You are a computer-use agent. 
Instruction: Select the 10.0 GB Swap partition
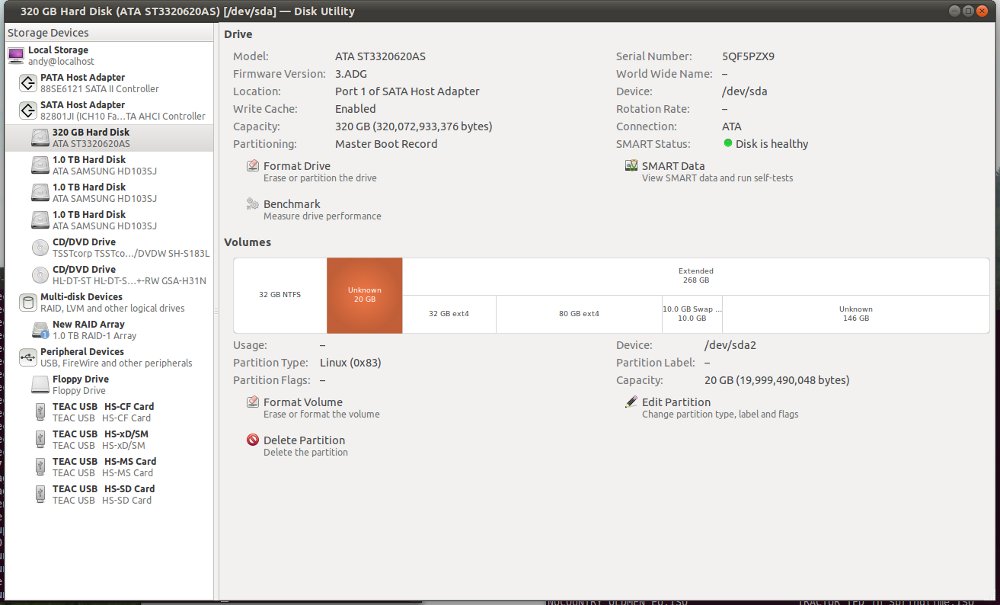pos(692,314)
